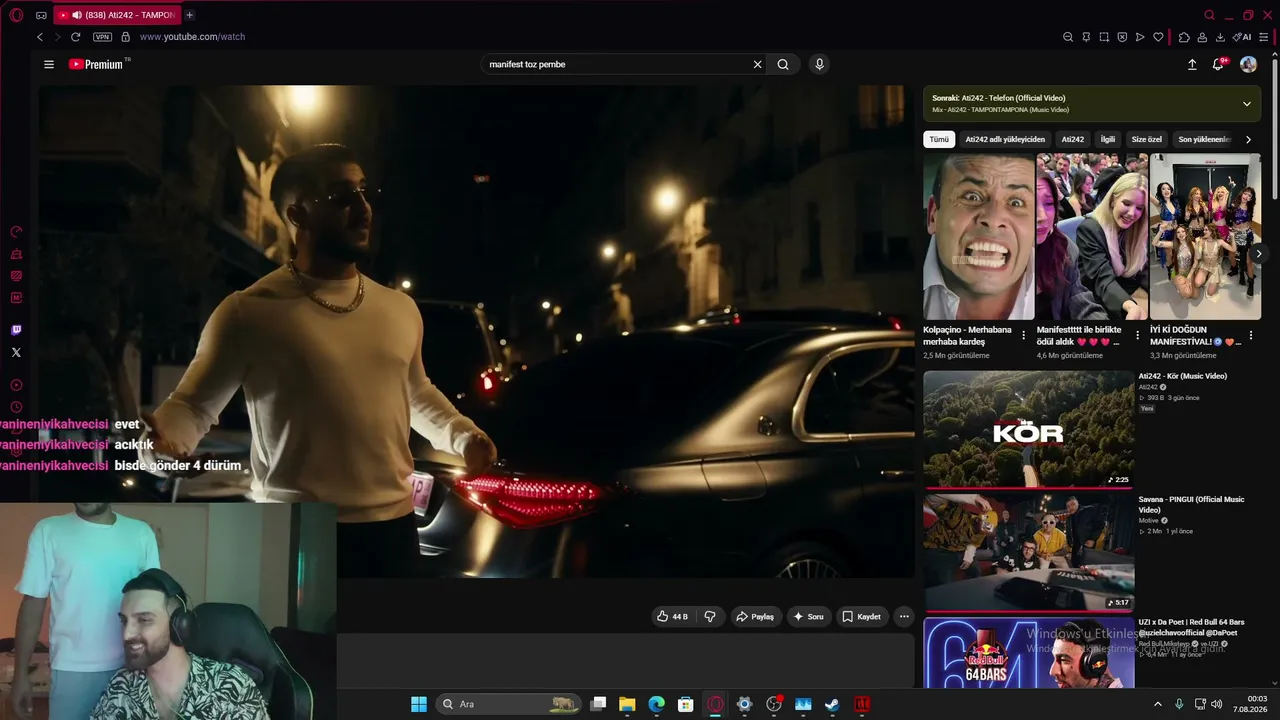Open Savana - PINGUI video thumbnail
Image resolution: width=1280 pixels, height=720 pixels.
(x=1028, y=552)
